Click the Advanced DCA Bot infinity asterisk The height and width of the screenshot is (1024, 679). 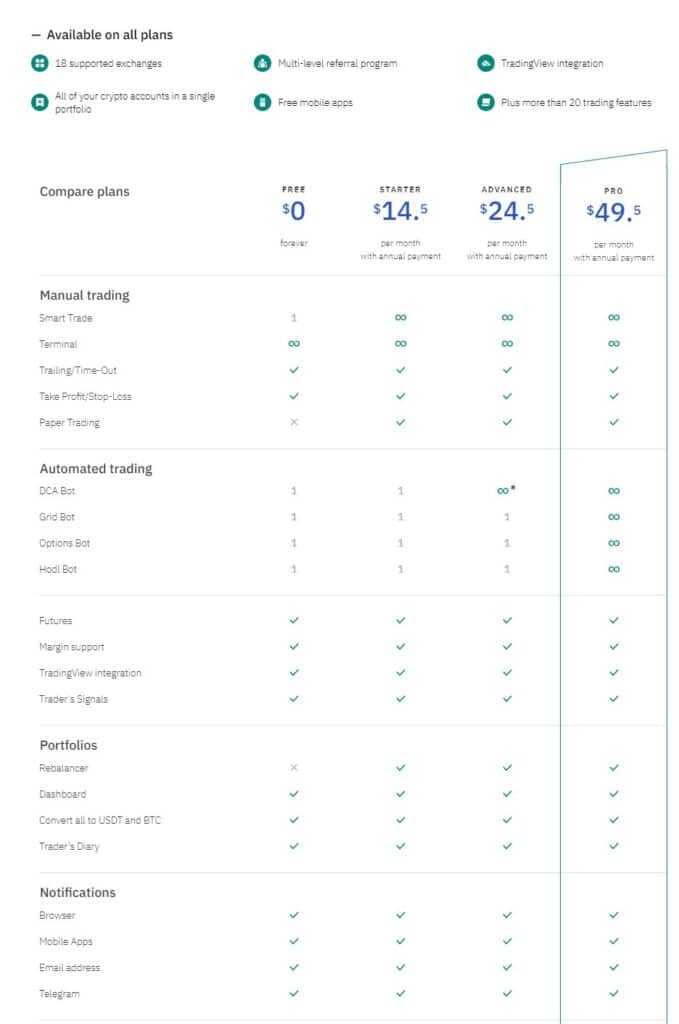coord(507,491)
